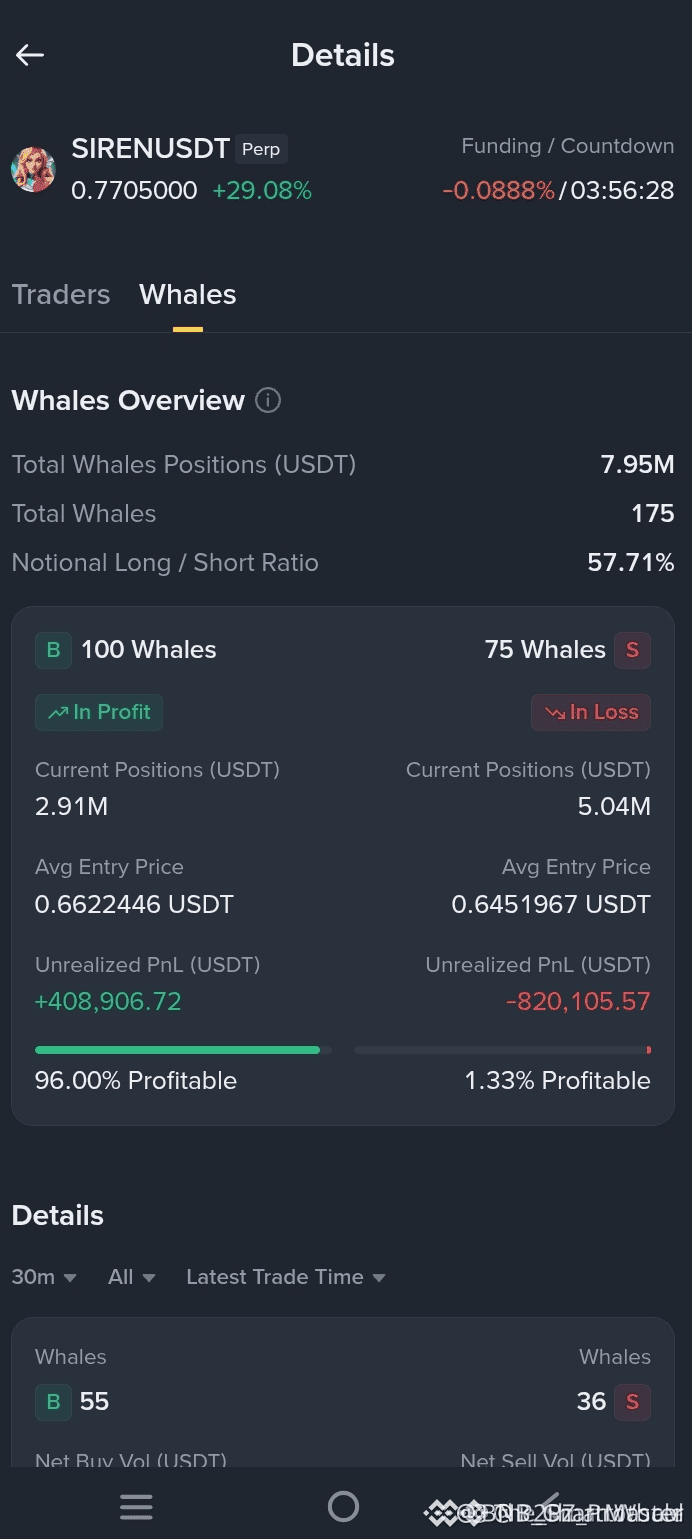Tap the funding rate countdown value
The height and width of the screenshot is (1539, 692).
[623, 190]
